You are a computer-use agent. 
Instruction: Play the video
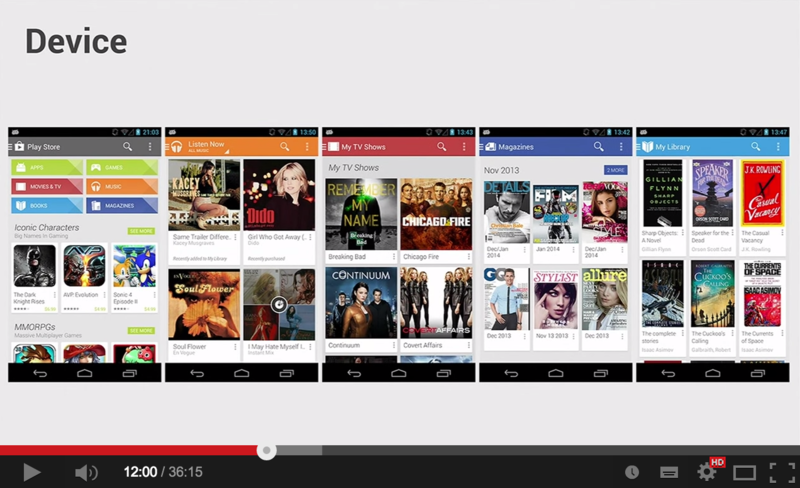[32, 472]
